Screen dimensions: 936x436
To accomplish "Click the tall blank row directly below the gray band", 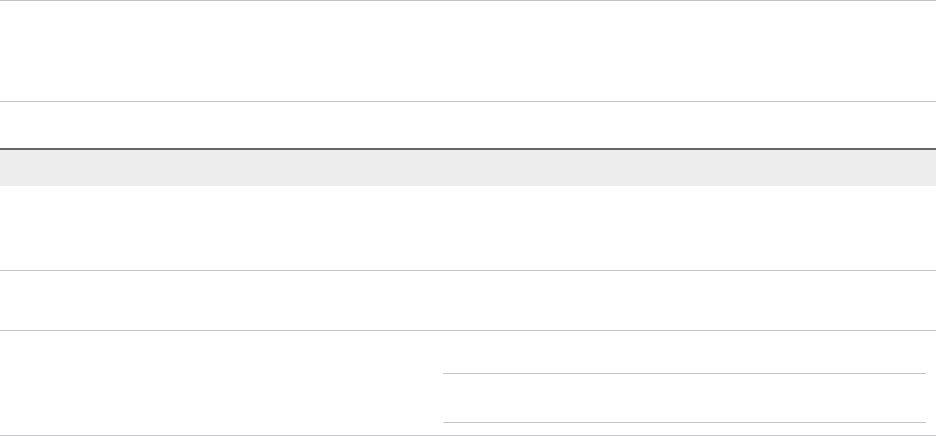I will pos(468,228).
